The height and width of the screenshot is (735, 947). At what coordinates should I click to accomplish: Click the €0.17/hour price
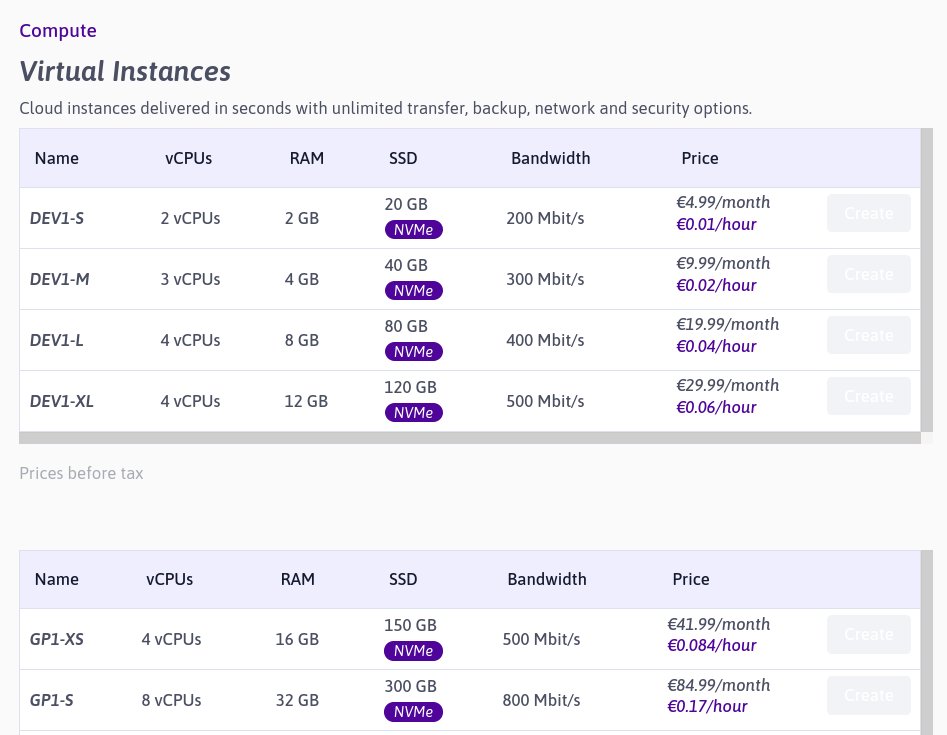(707, 707)
